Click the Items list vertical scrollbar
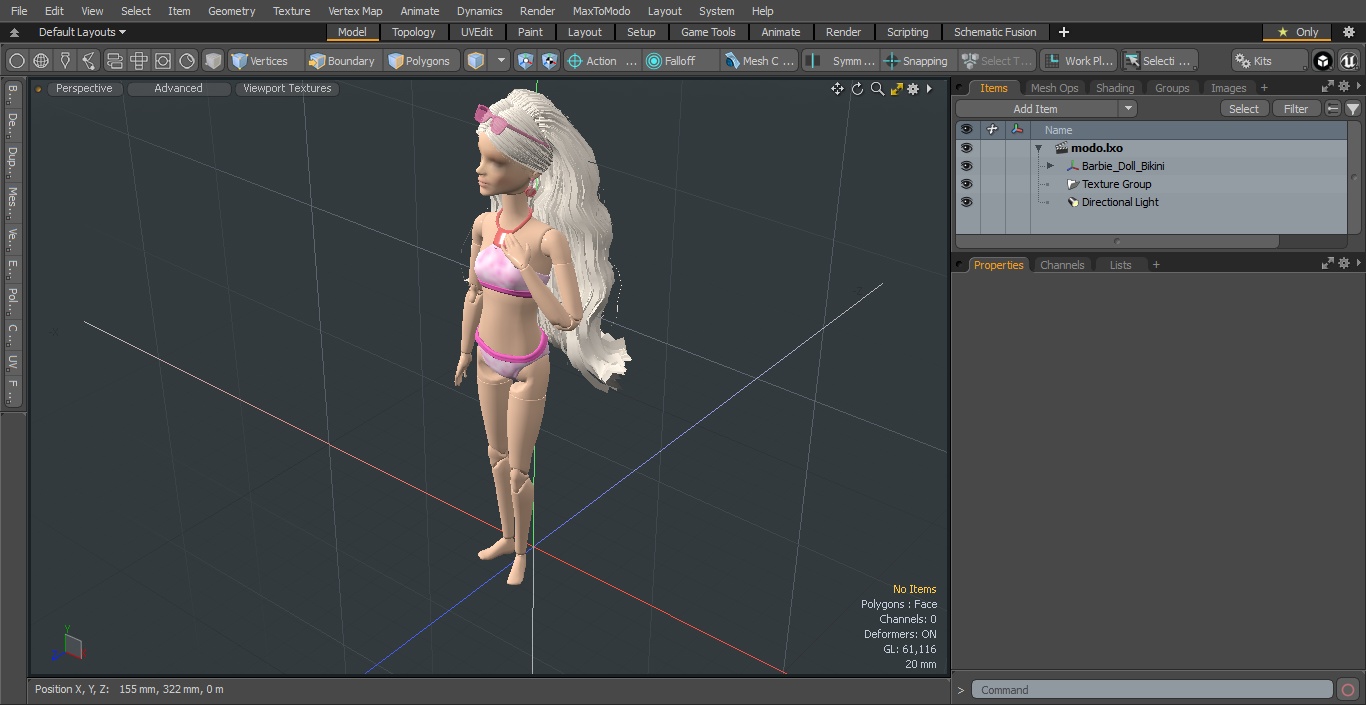The width and height of the screenshot is (1366, 705). click(x=1354, y=177)
